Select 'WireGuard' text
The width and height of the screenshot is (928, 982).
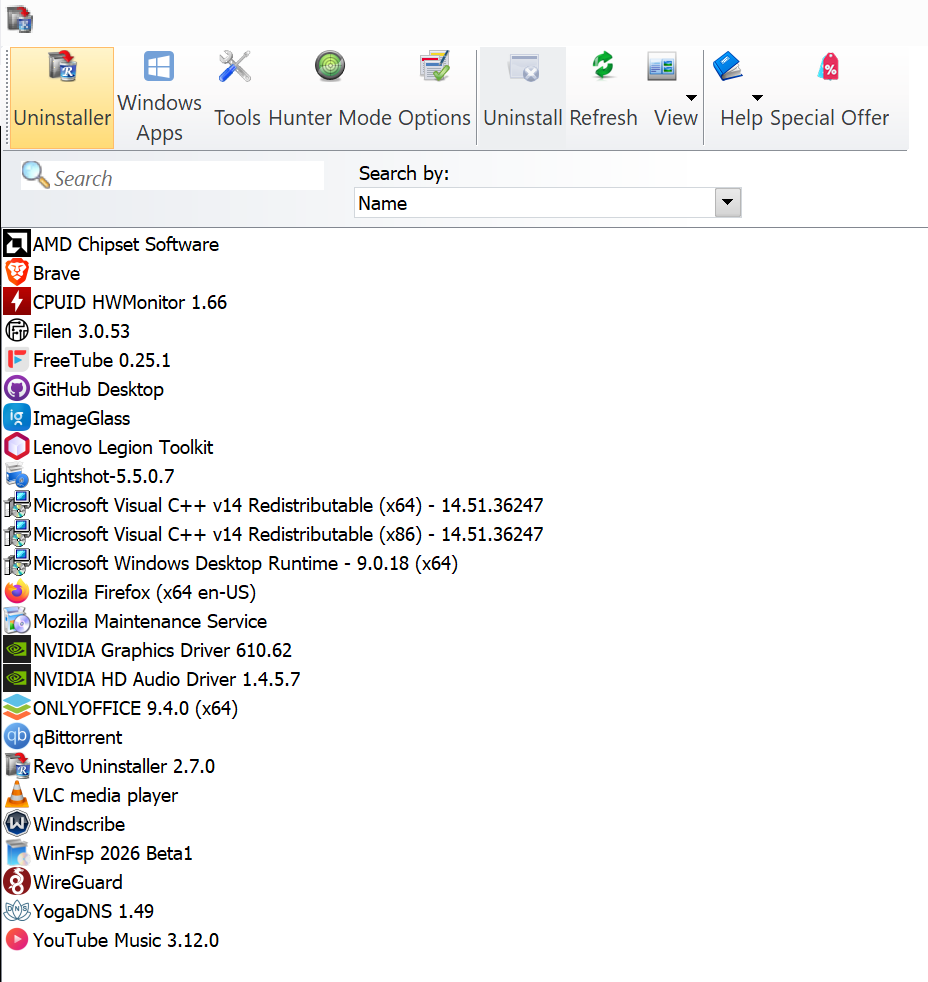point(78,882)
